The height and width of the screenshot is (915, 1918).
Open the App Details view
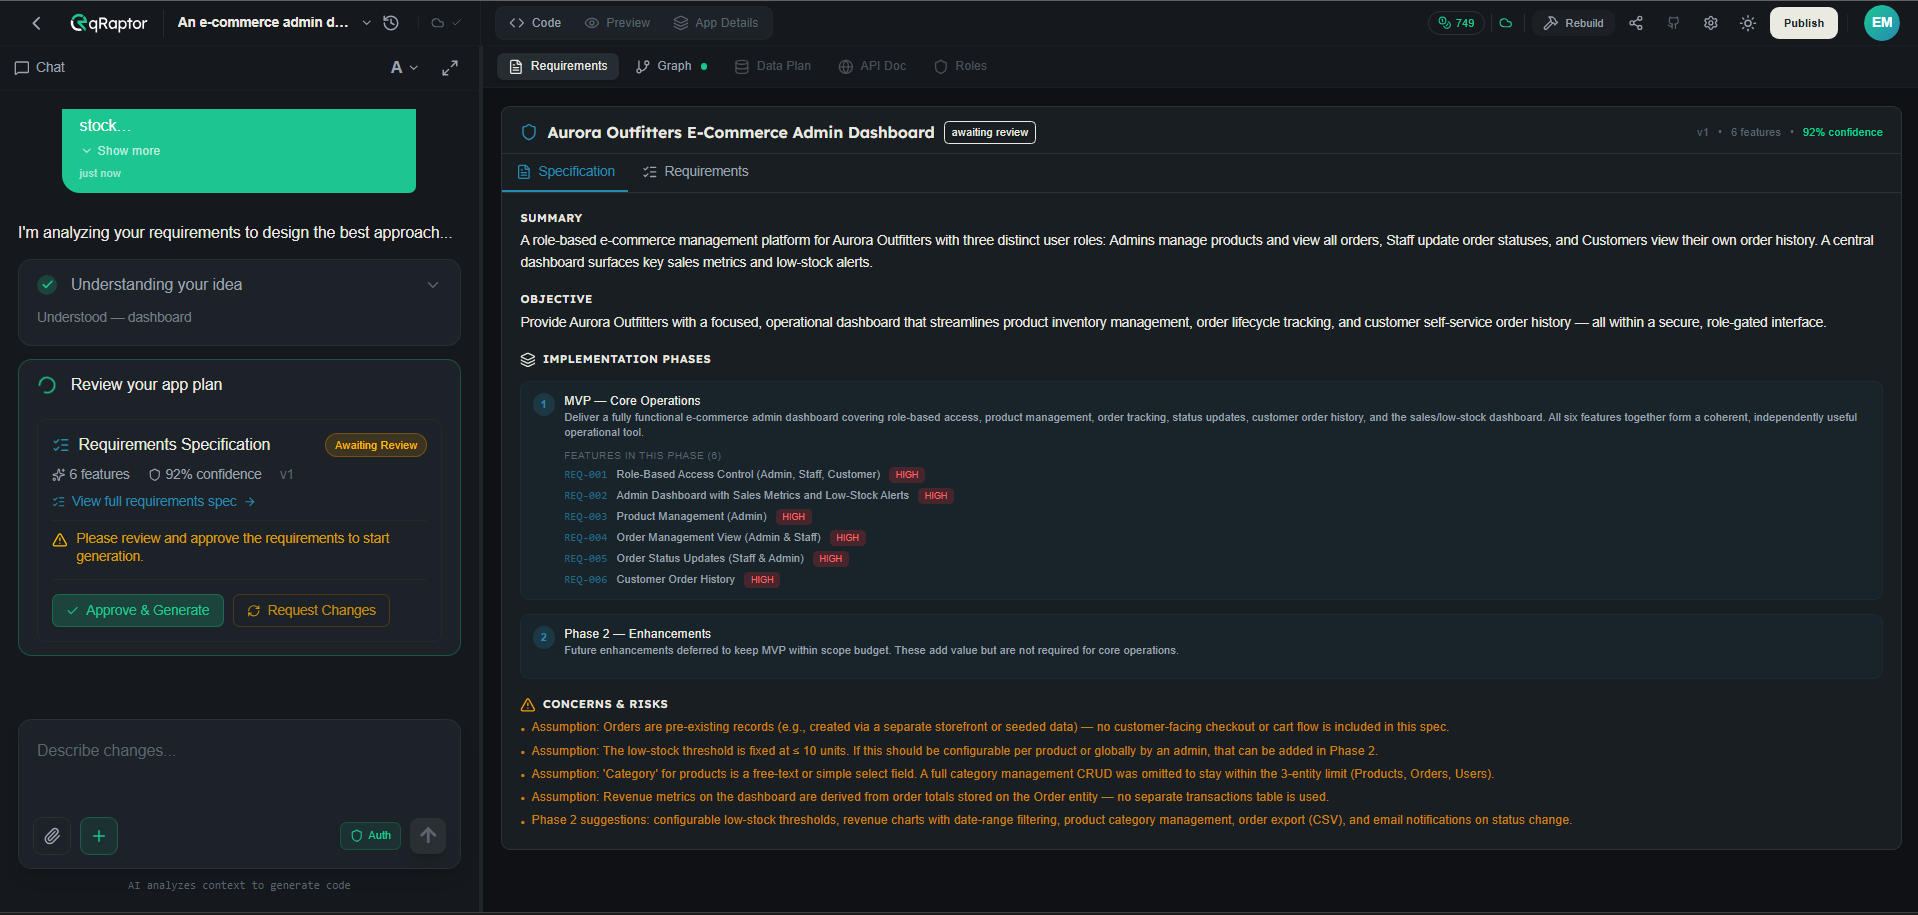(x=716, y=23)
